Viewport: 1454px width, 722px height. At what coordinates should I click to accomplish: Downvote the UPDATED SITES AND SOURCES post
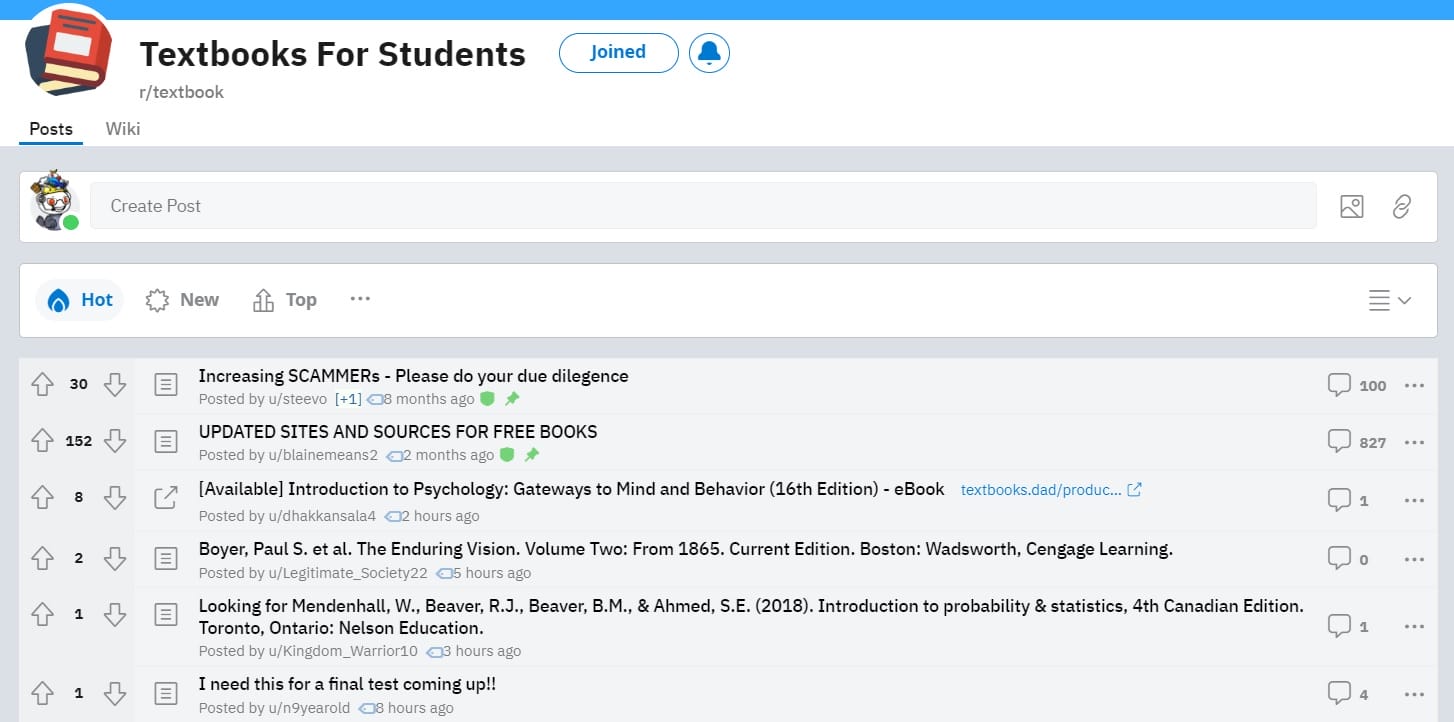point(115,440)
